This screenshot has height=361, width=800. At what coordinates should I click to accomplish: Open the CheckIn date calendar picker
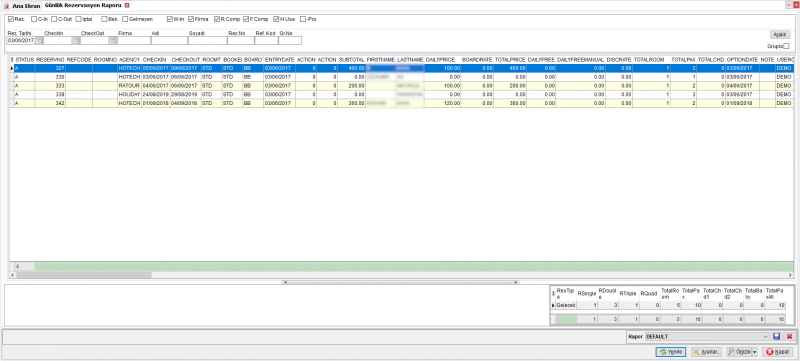click(75, 40)
